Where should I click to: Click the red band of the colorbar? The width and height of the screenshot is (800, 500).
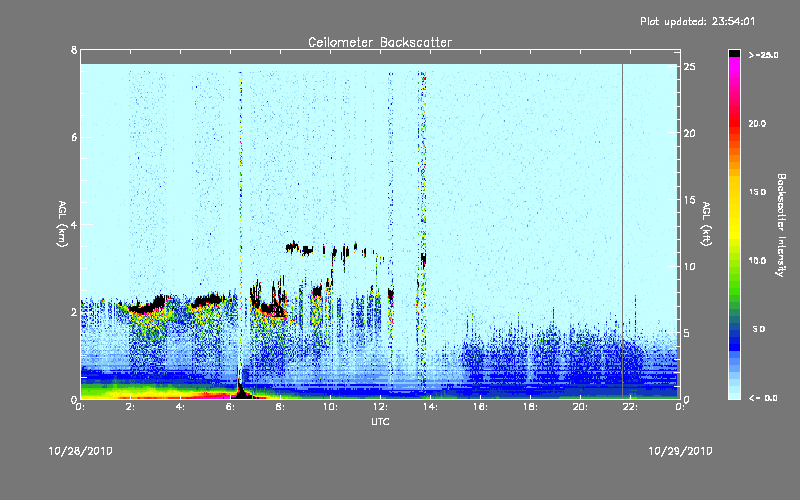pyautogui.click(x=734, y=125)
